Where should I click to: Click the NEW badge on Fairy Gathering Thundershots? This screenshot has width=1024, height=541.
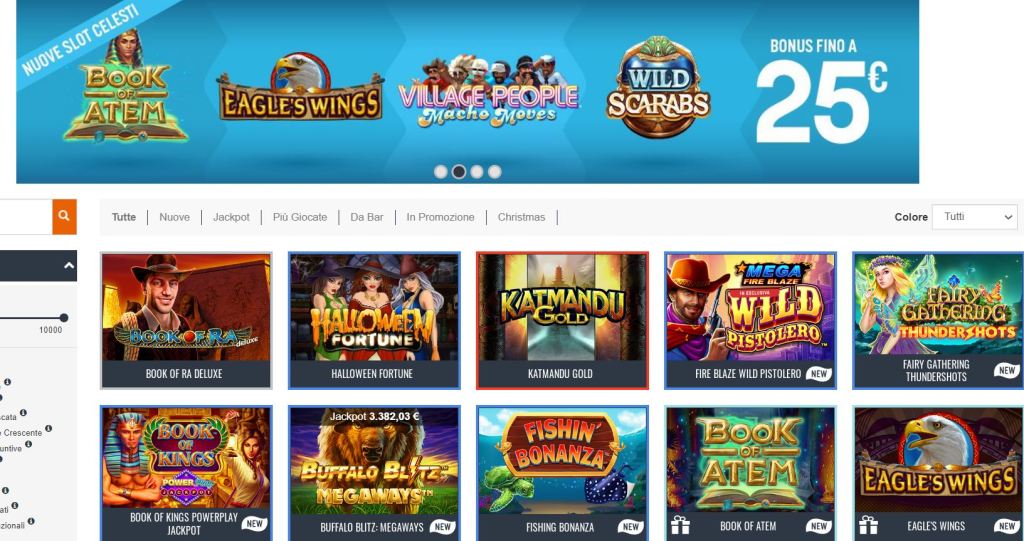tap(1007, 370)
